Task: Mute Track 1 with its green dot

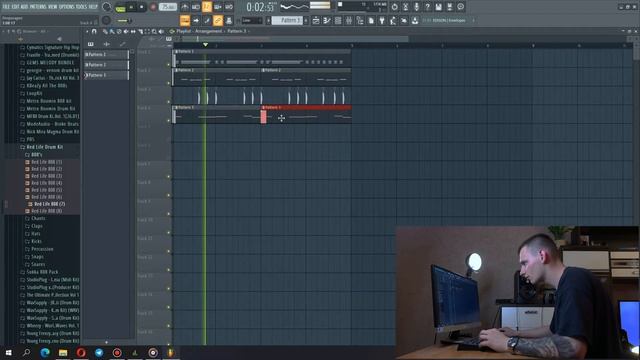Action: [169, 64]
